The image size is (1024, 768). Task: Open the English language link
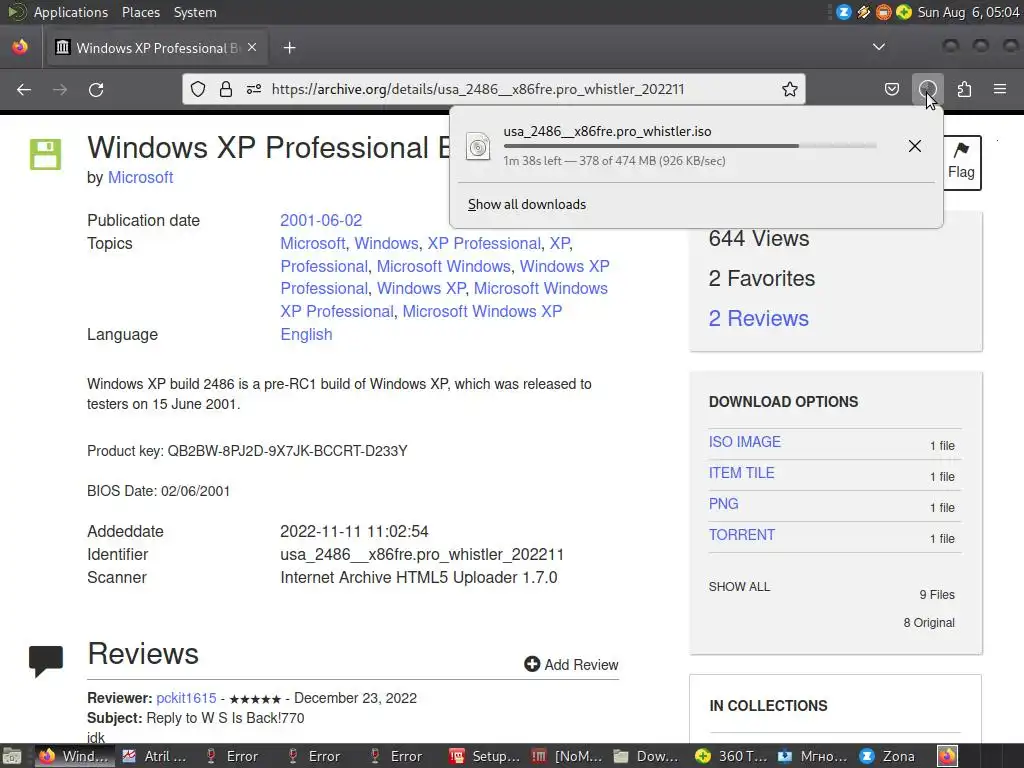306,334
